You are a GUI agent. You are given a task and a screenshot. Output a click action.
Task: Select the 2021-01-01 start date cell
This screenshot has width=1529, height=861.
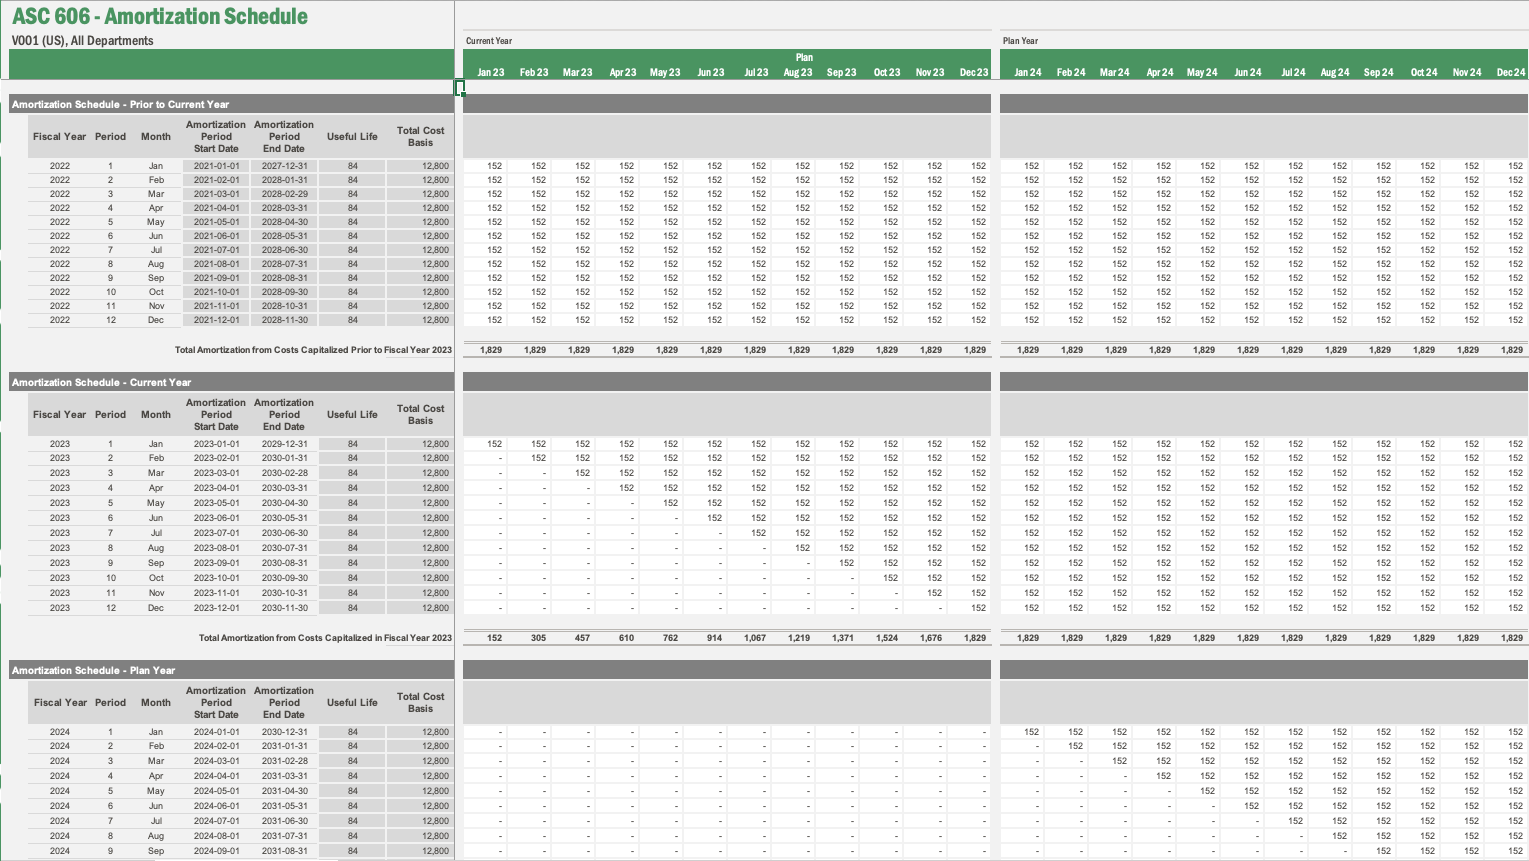coord(216,166)
